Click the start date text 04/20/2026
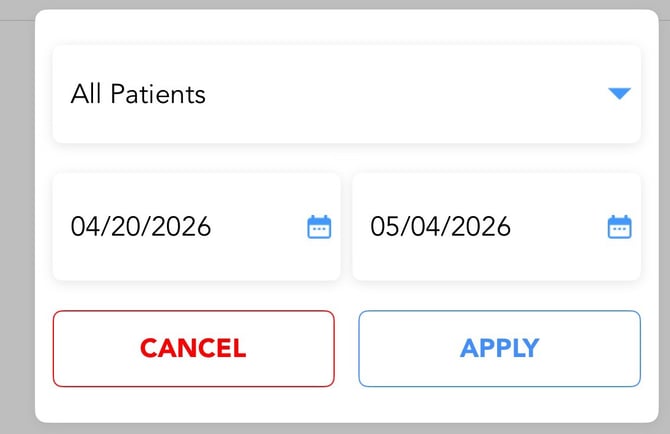Viewport: 670px width, 434px height. point(141,227)
